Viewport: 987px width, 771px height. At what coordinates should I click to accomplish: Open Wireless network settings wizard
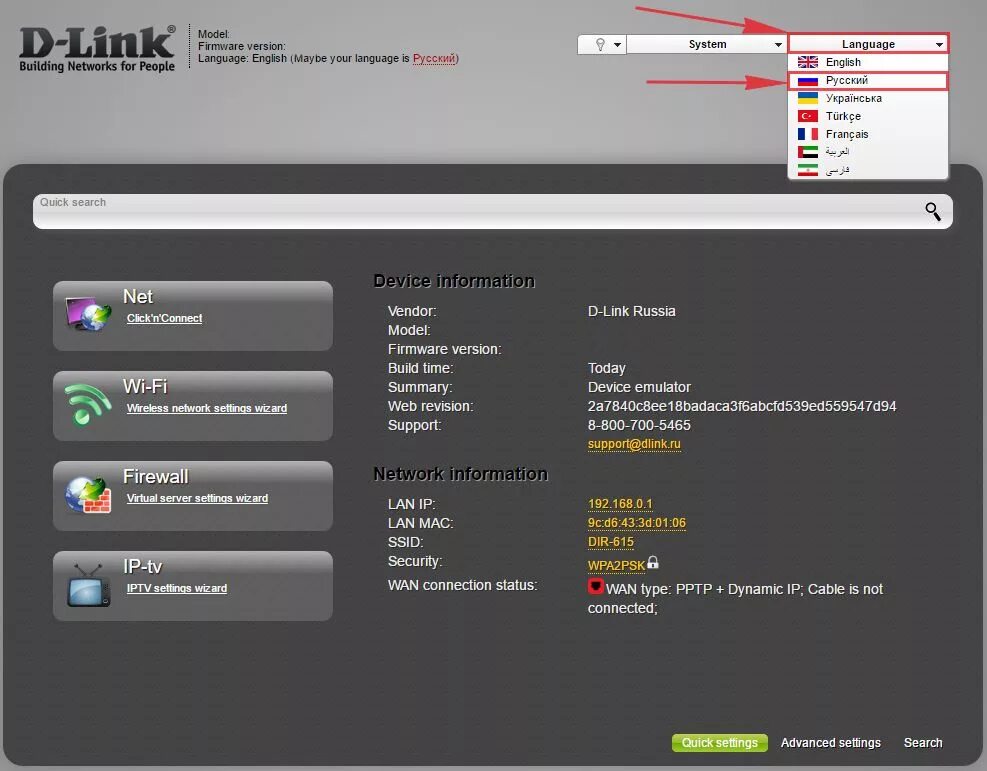tap(206, 408)
